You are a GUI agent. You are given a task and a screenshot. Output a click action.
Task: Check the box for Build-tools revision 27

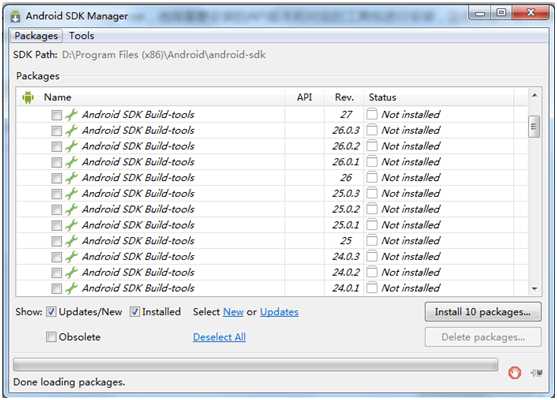(x=56, y=115)
